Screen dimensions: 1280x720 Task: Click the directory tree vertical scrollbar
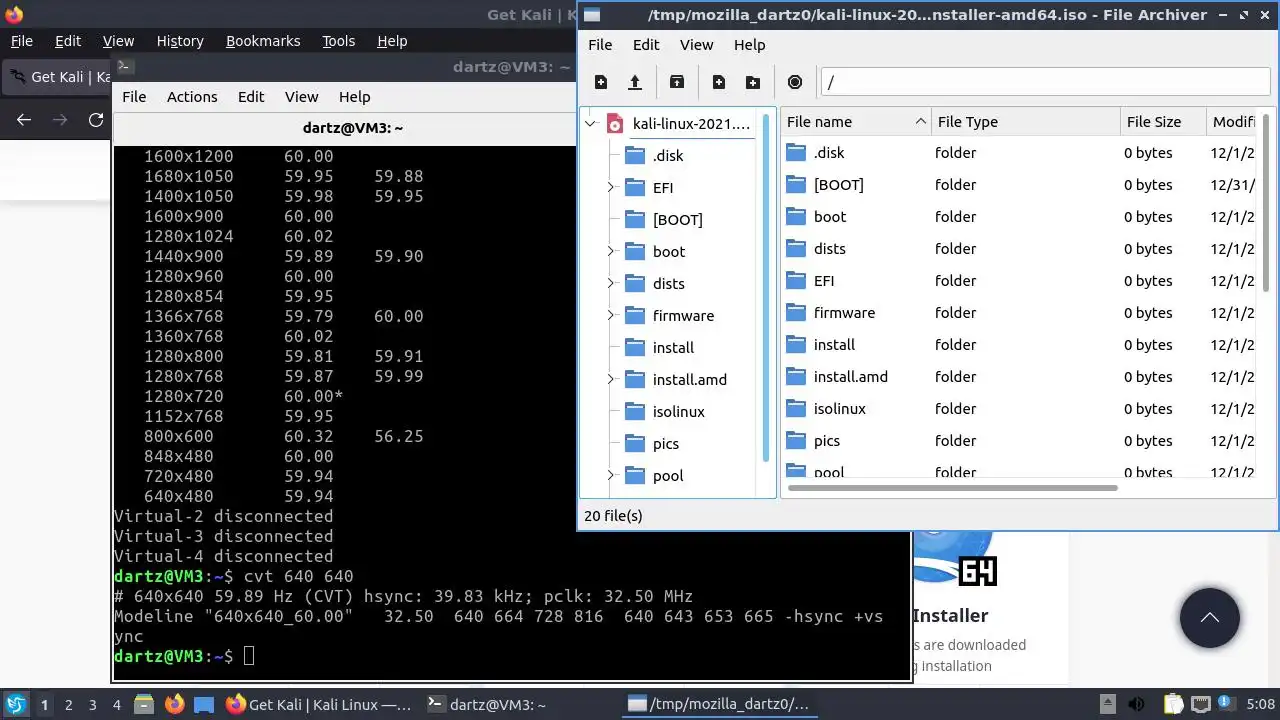click(768, 288)
